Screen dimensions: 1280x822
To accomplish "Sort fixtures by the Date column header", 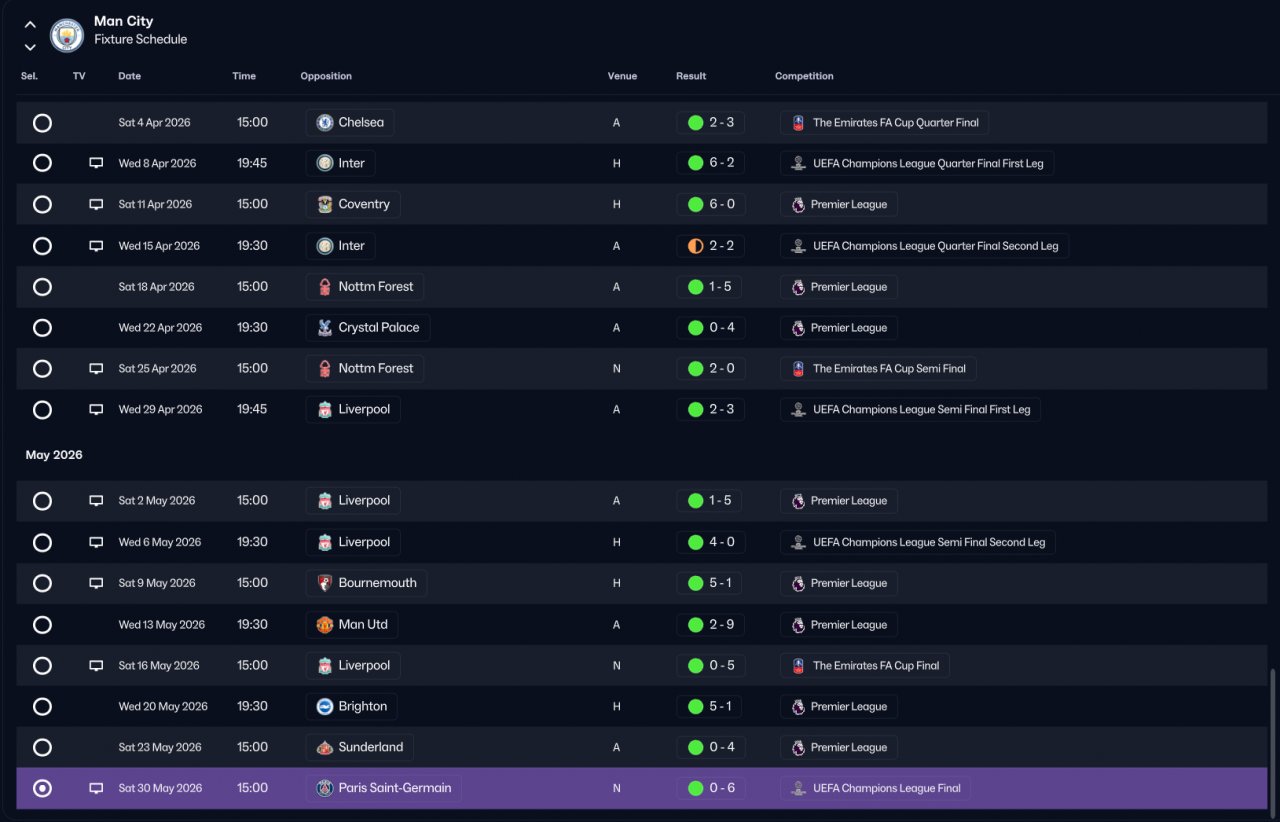I will coord(130,76).
